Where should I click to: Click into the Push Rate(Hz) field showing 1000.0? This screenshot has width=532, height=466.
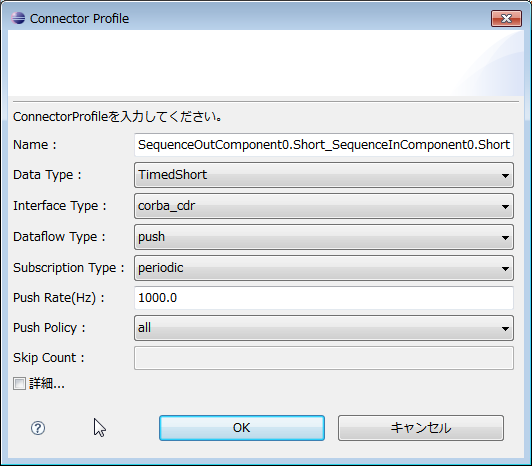pyautogui.click(x=324, y=298)
